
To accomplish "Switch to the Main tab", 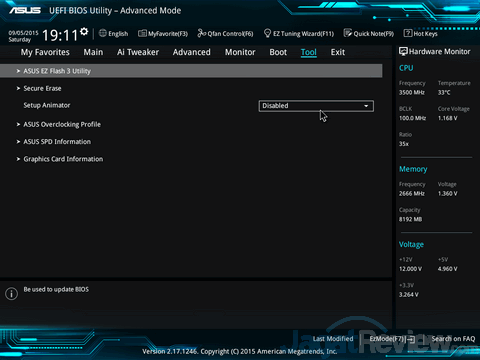I will (93, 52).
